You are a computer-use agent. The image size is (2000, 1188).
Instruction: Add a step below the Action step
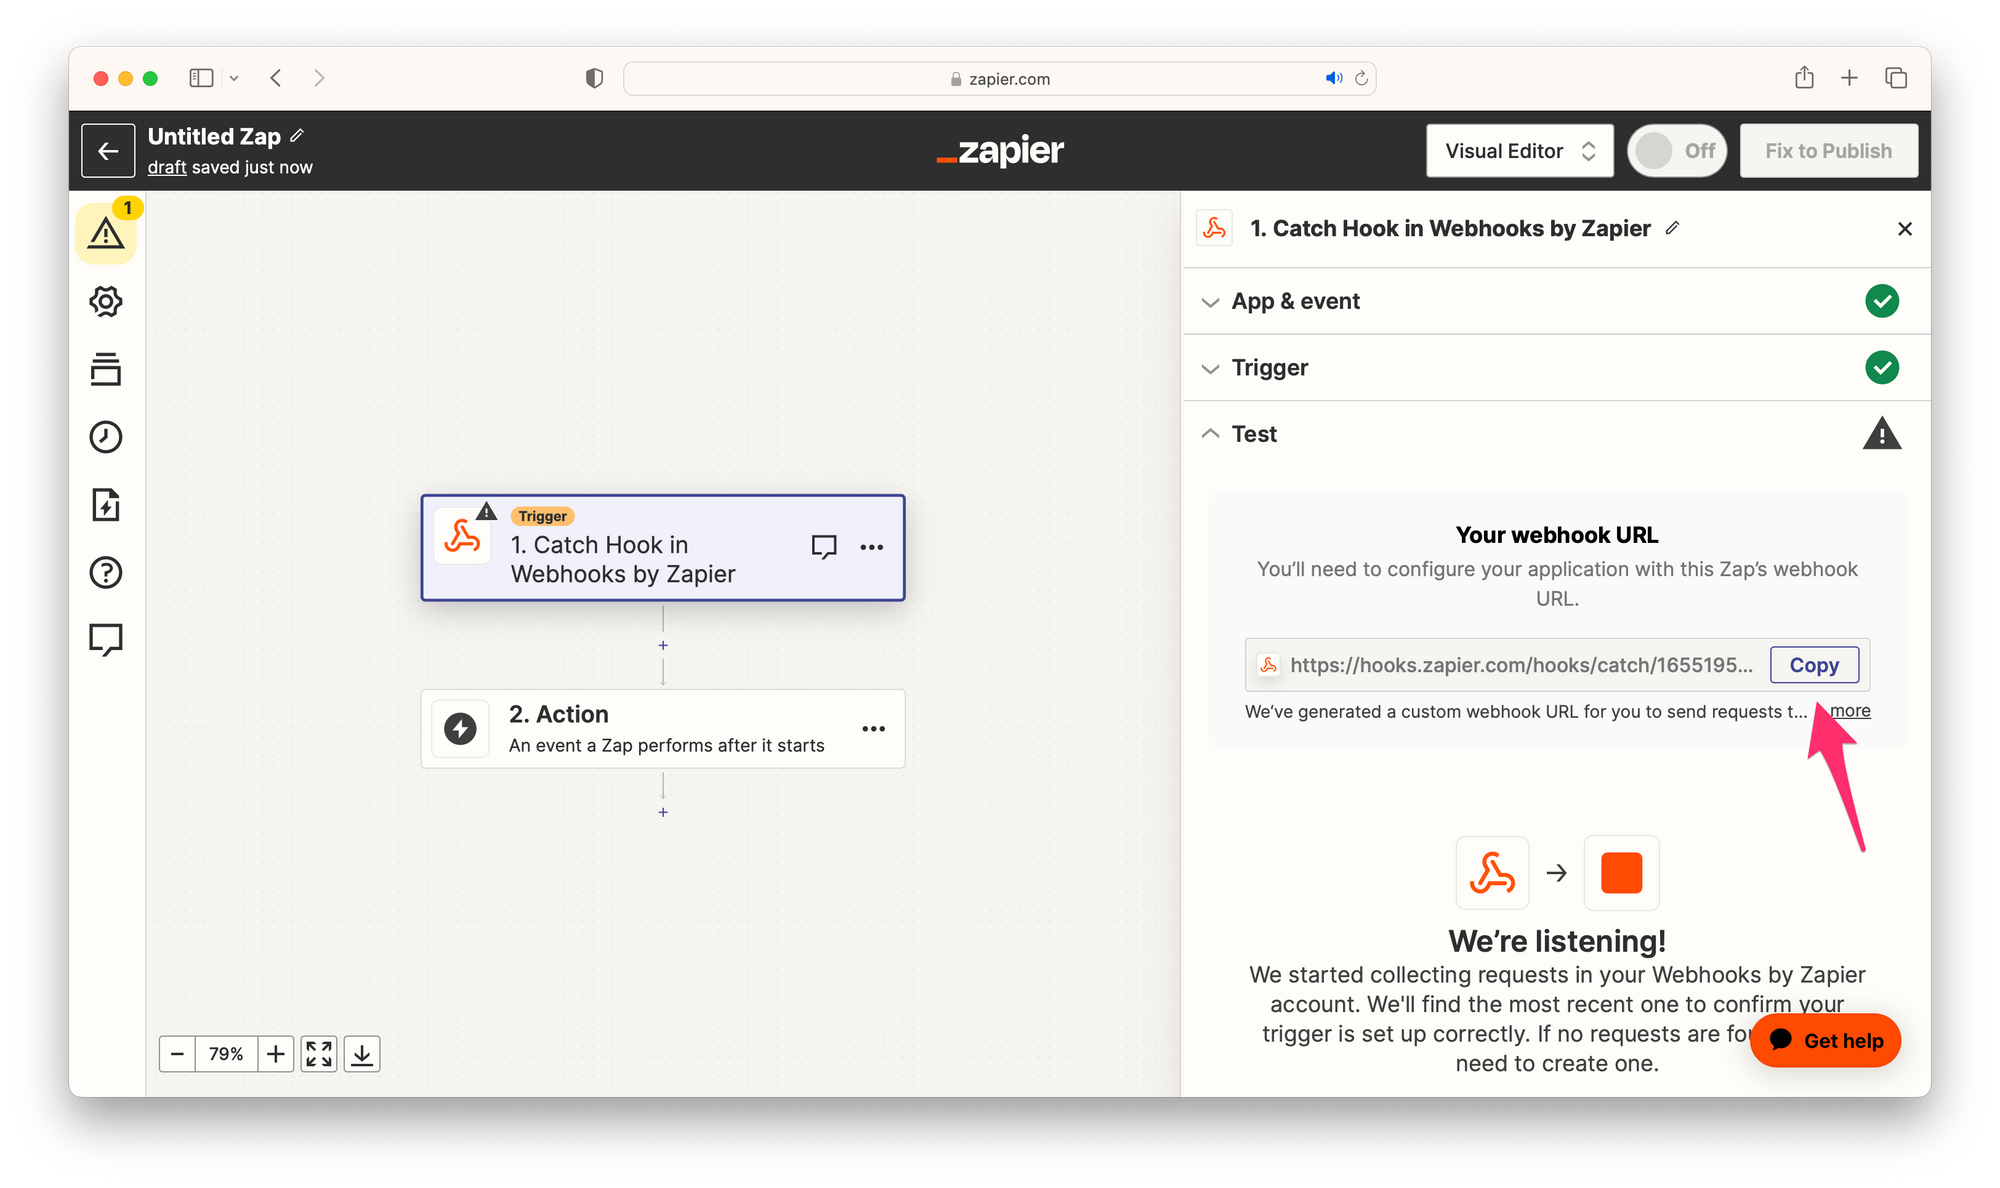663,812
